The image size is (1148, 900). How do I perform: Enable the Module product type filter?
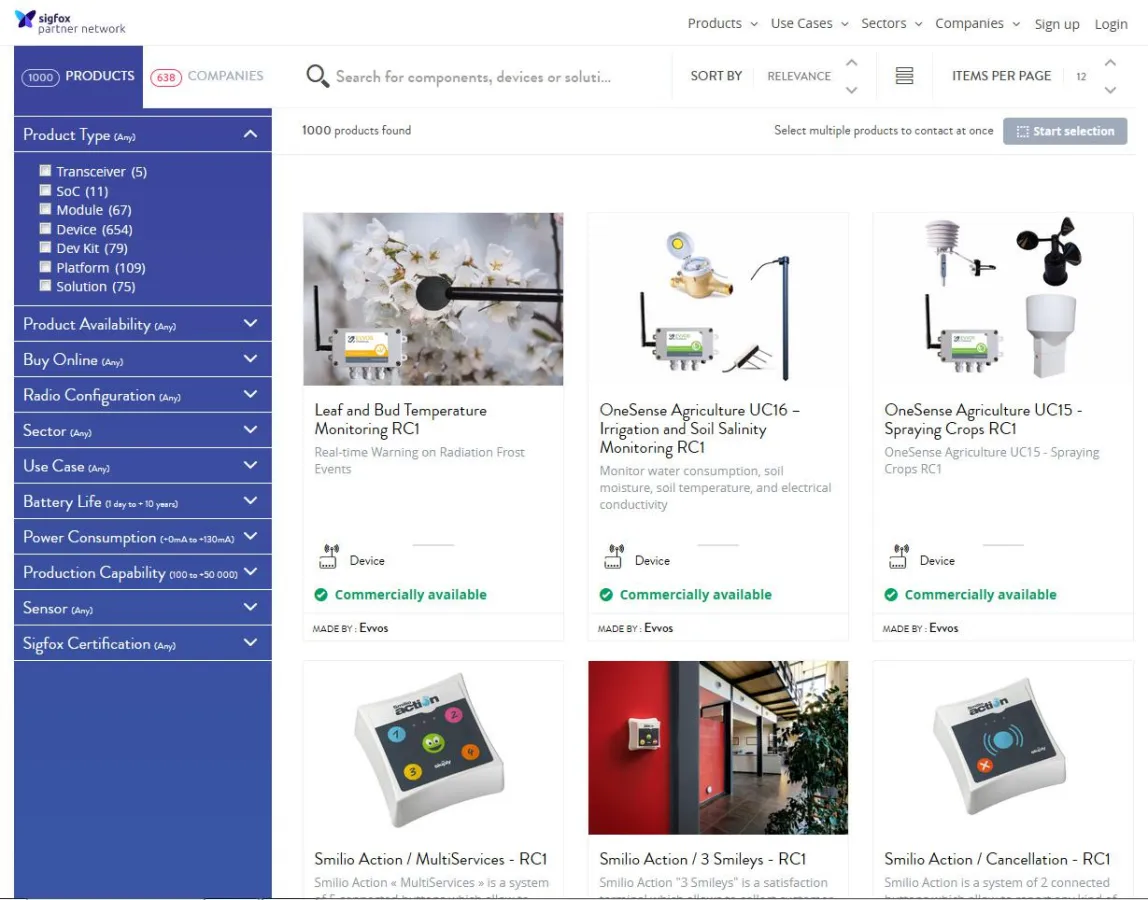45,209
